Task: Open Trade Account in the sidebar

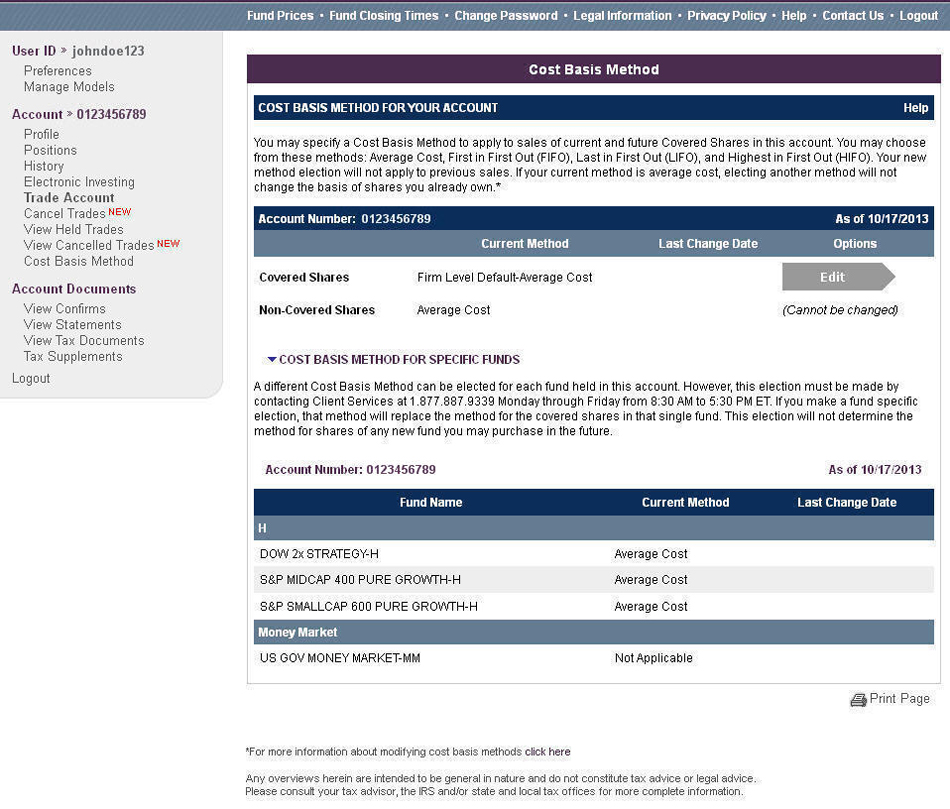Action: (69, 198)
